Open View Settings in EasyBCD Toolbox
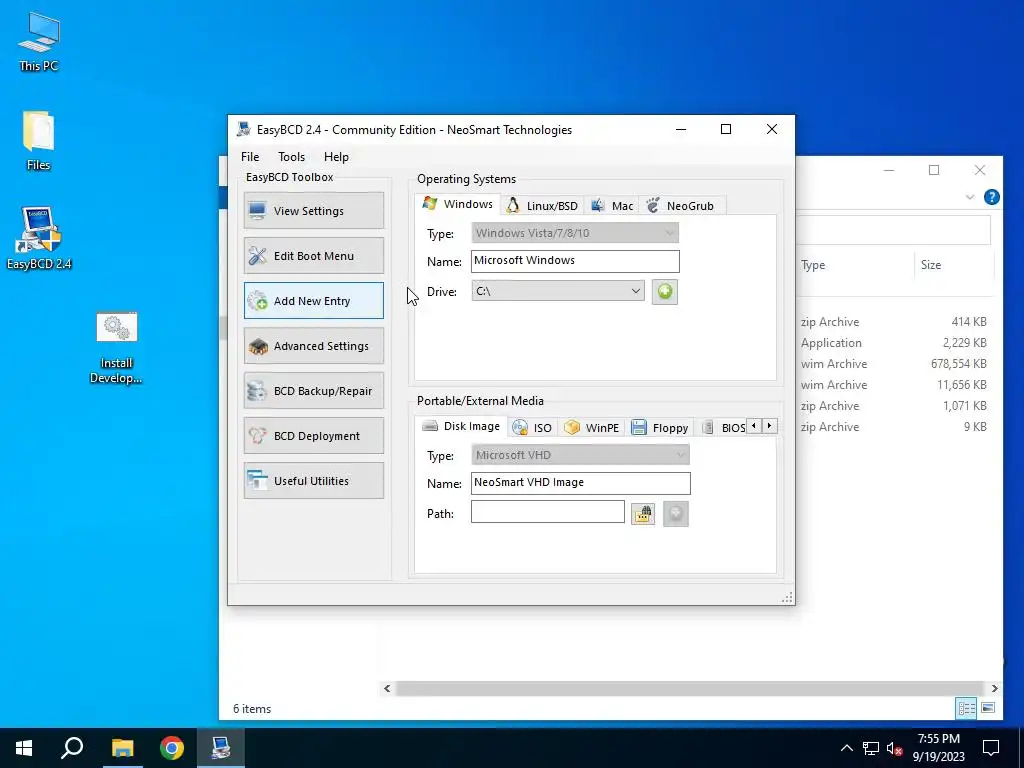 (313, 210)
